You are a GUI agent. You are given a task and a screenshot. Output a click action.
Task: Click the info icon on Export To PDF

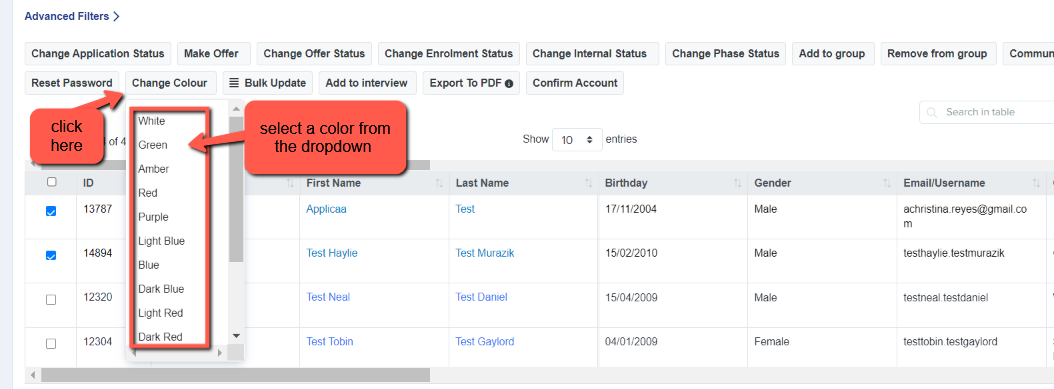[x=509, y=84]
